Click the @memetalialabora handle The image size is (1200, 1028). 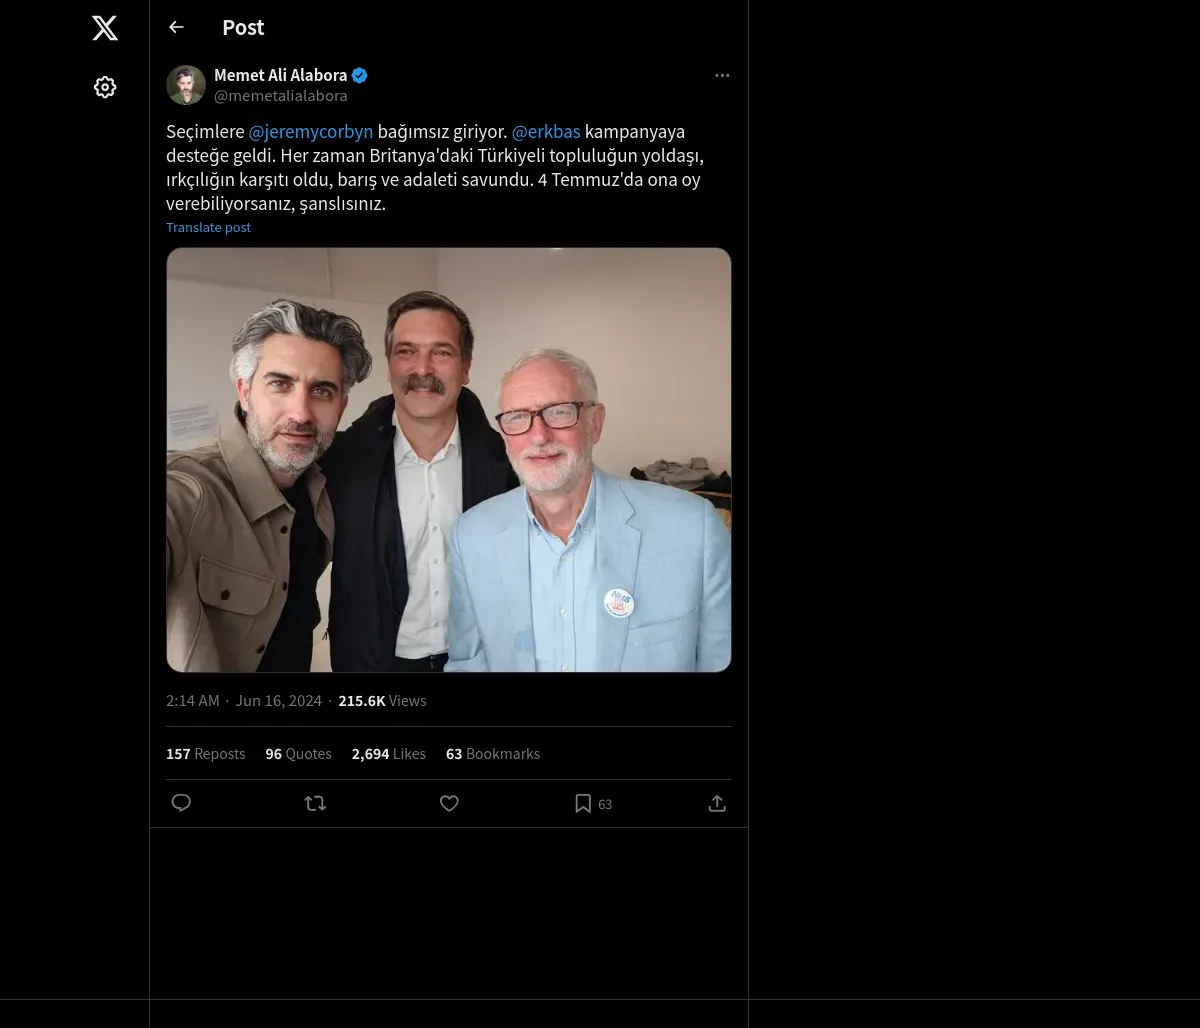[281, 96]
